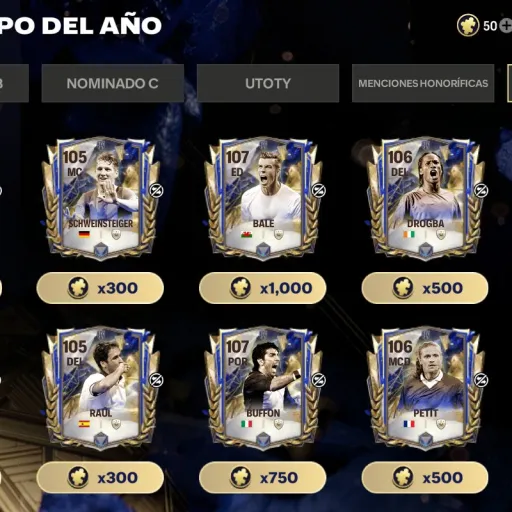
Task: Tap the untradeable icon on Buffon card
Action: (x=318, y=380)
